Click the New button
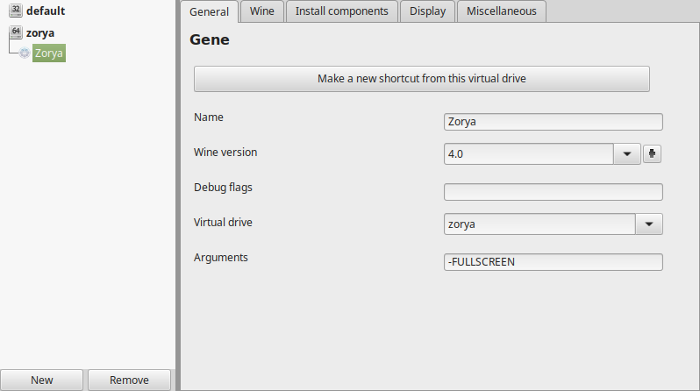The image size is (700, 391). (x=42, y=380)
